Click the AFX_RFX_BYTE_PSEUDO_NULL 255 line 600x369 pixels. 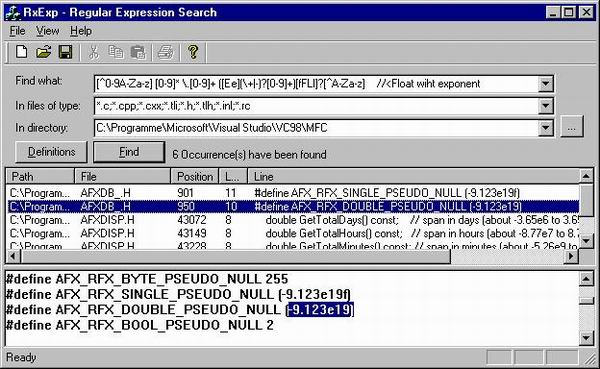[147, 279]
